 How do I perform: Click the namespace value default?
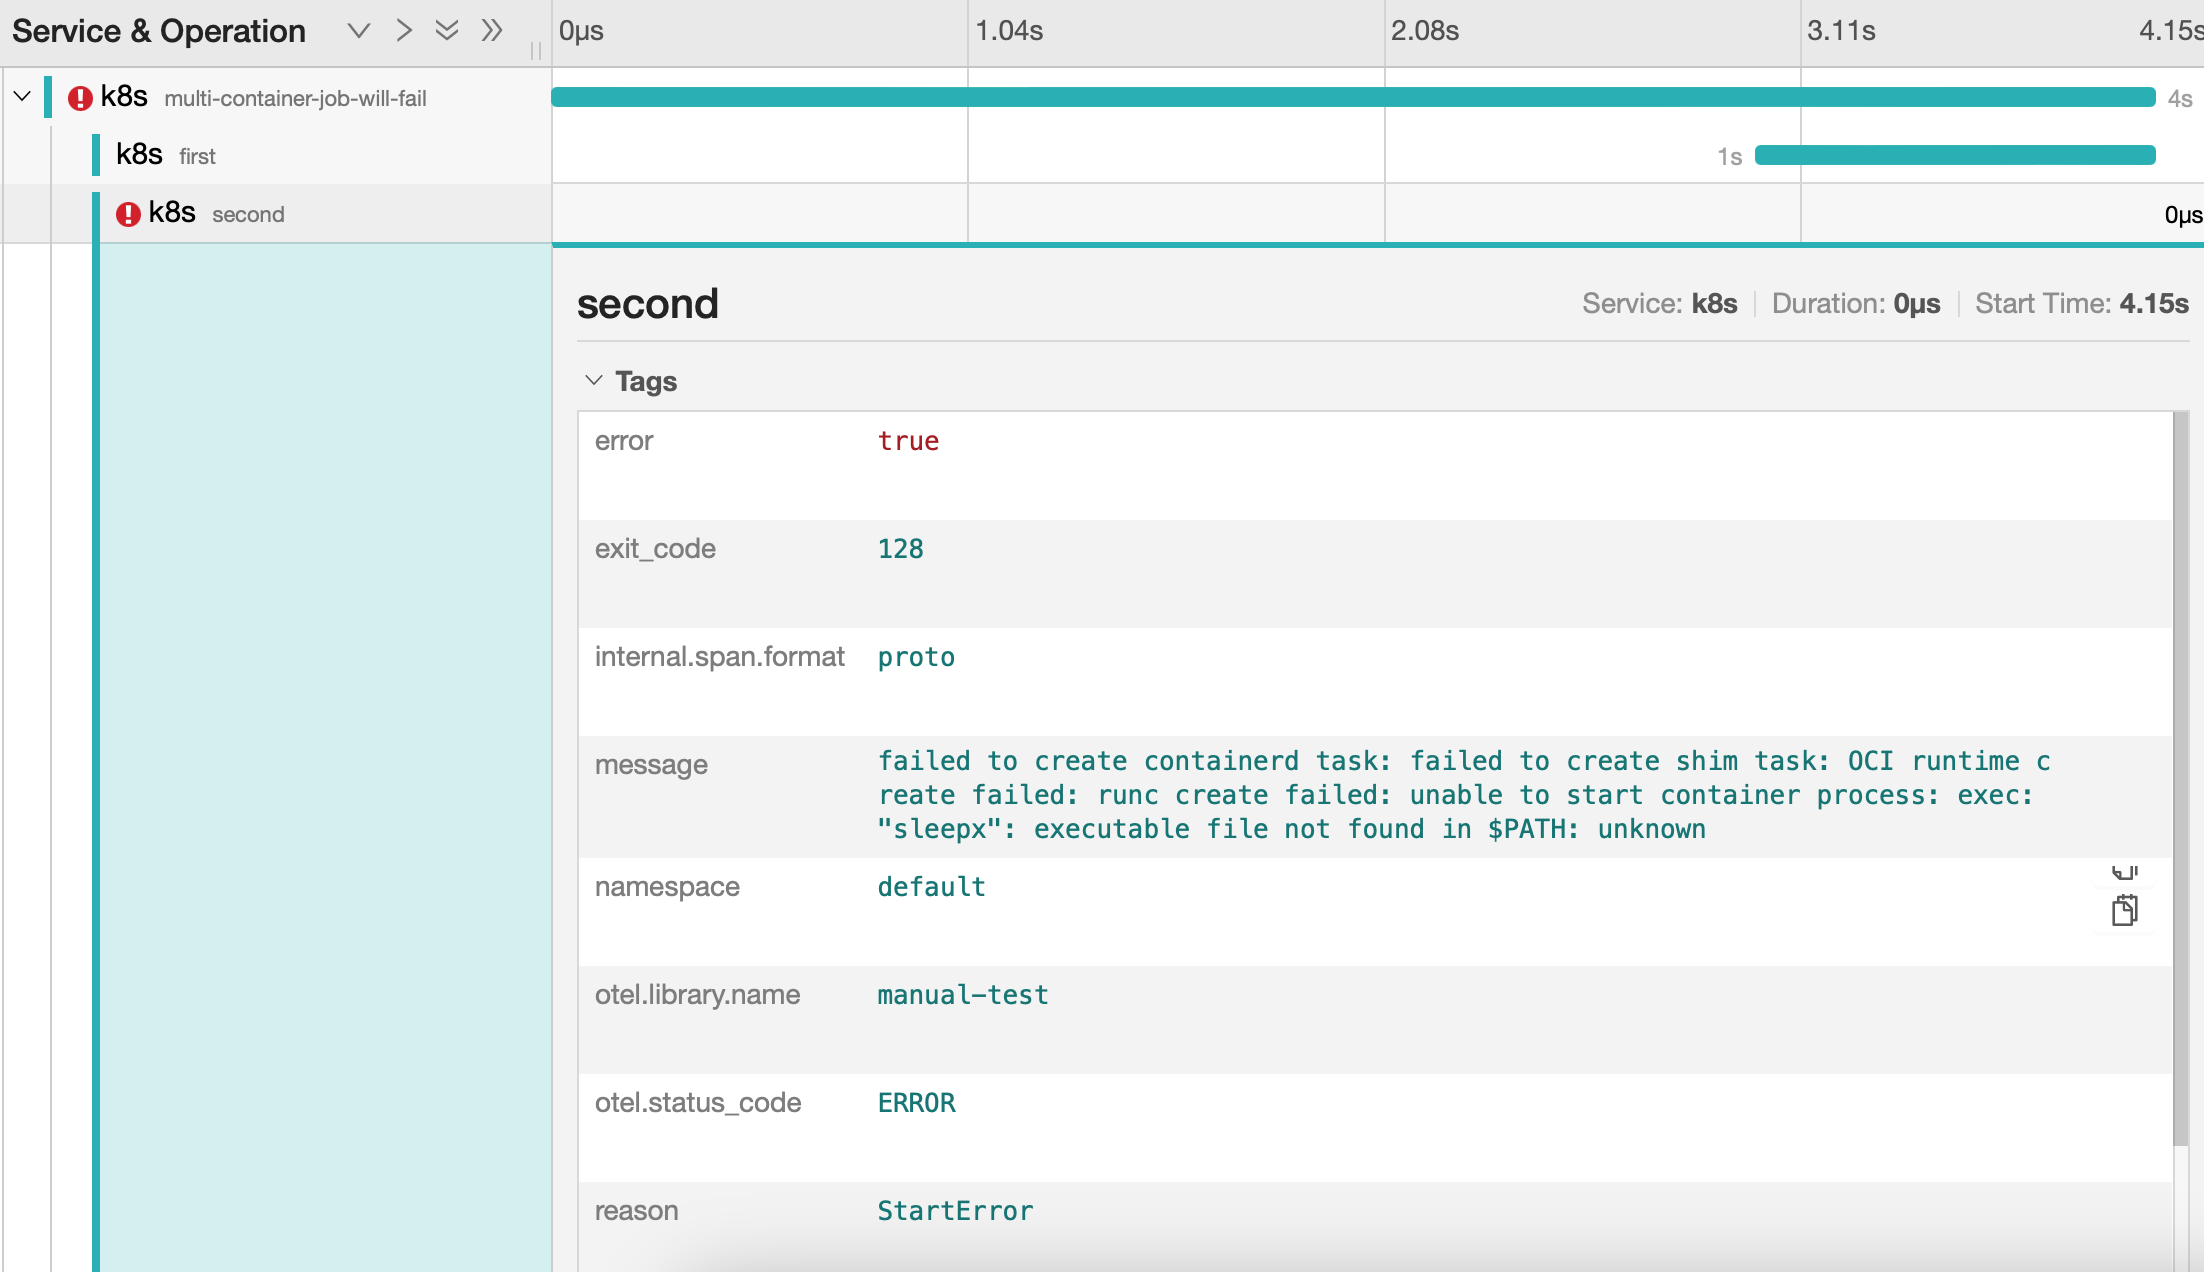pos(931,887)
